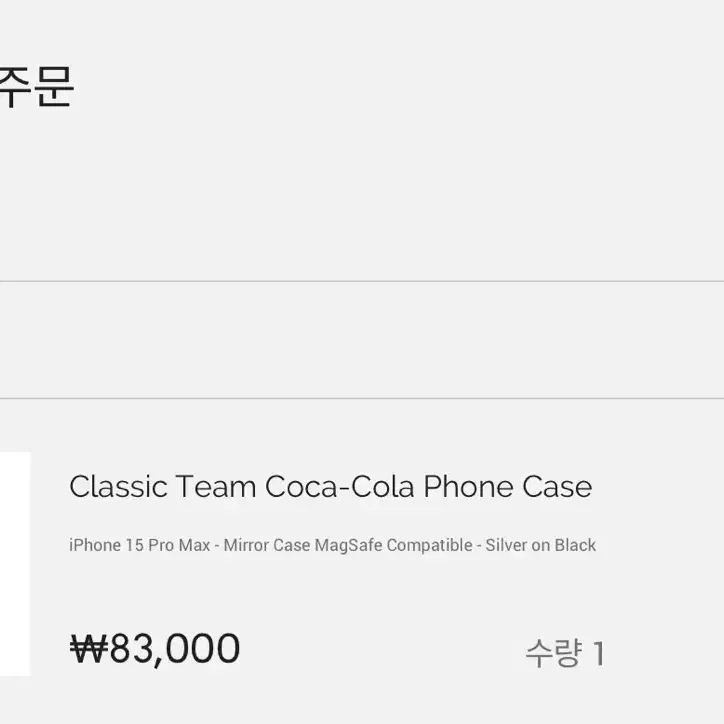The width and height of the screenshot is (724, 724).
Task: Select the white product thumbnail image
Action: (x=15, y=564)
